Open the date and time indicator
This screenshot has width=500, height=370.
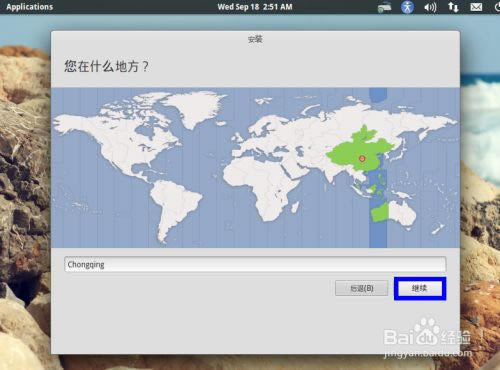click(255, 7)
